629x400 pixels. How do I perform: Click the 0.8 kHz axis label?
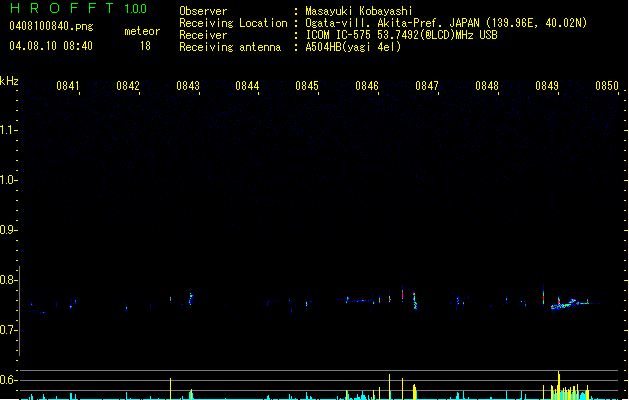(7, 280)
